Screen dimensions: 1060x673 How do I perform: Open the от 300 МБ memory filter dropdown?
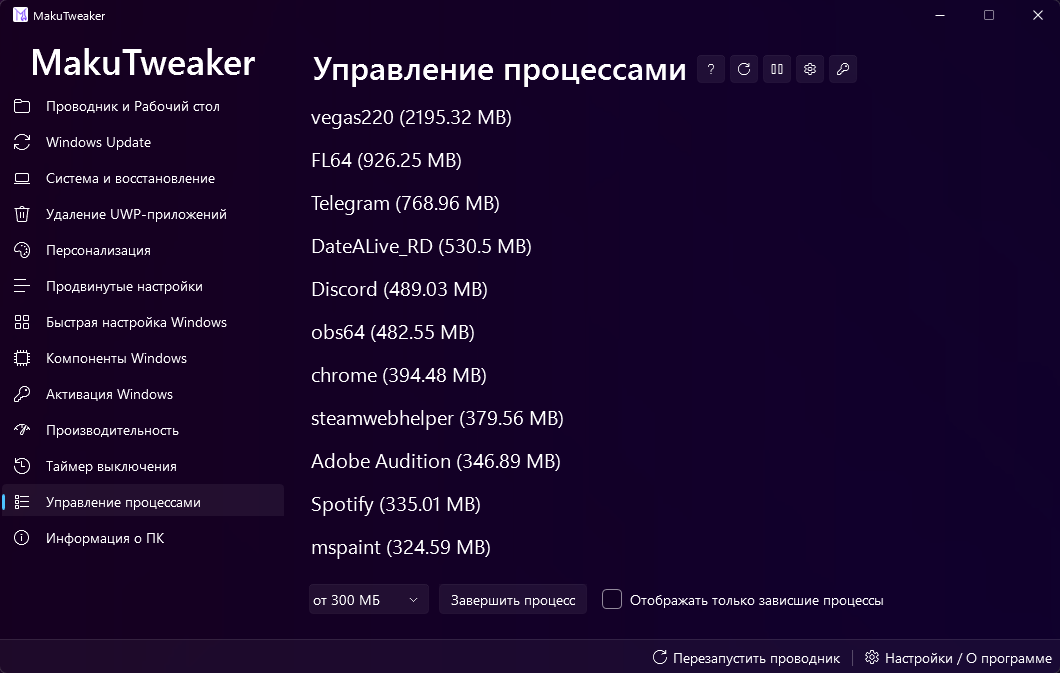[x=368, y=599]
